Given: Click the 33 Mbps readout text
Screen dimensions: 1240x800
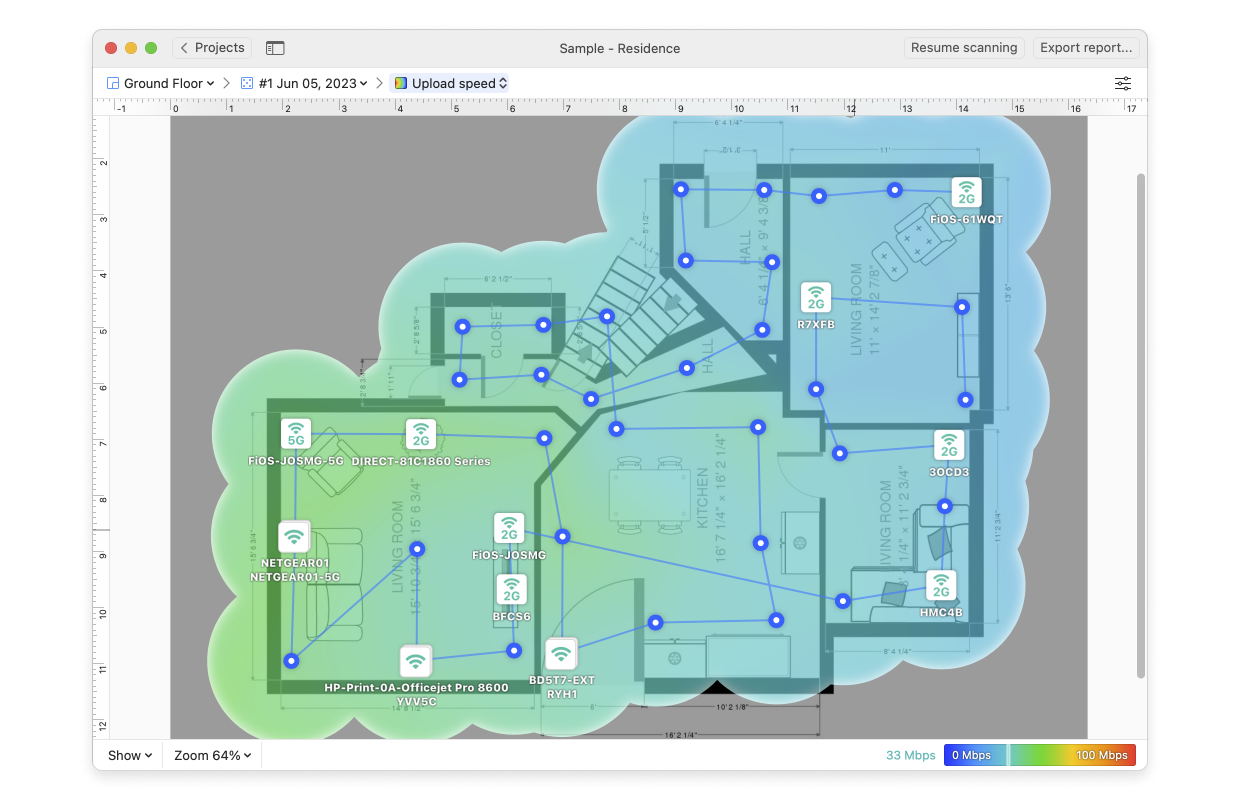Looking at the screenshot, I should pyautogui.click(x=911, y=755).
